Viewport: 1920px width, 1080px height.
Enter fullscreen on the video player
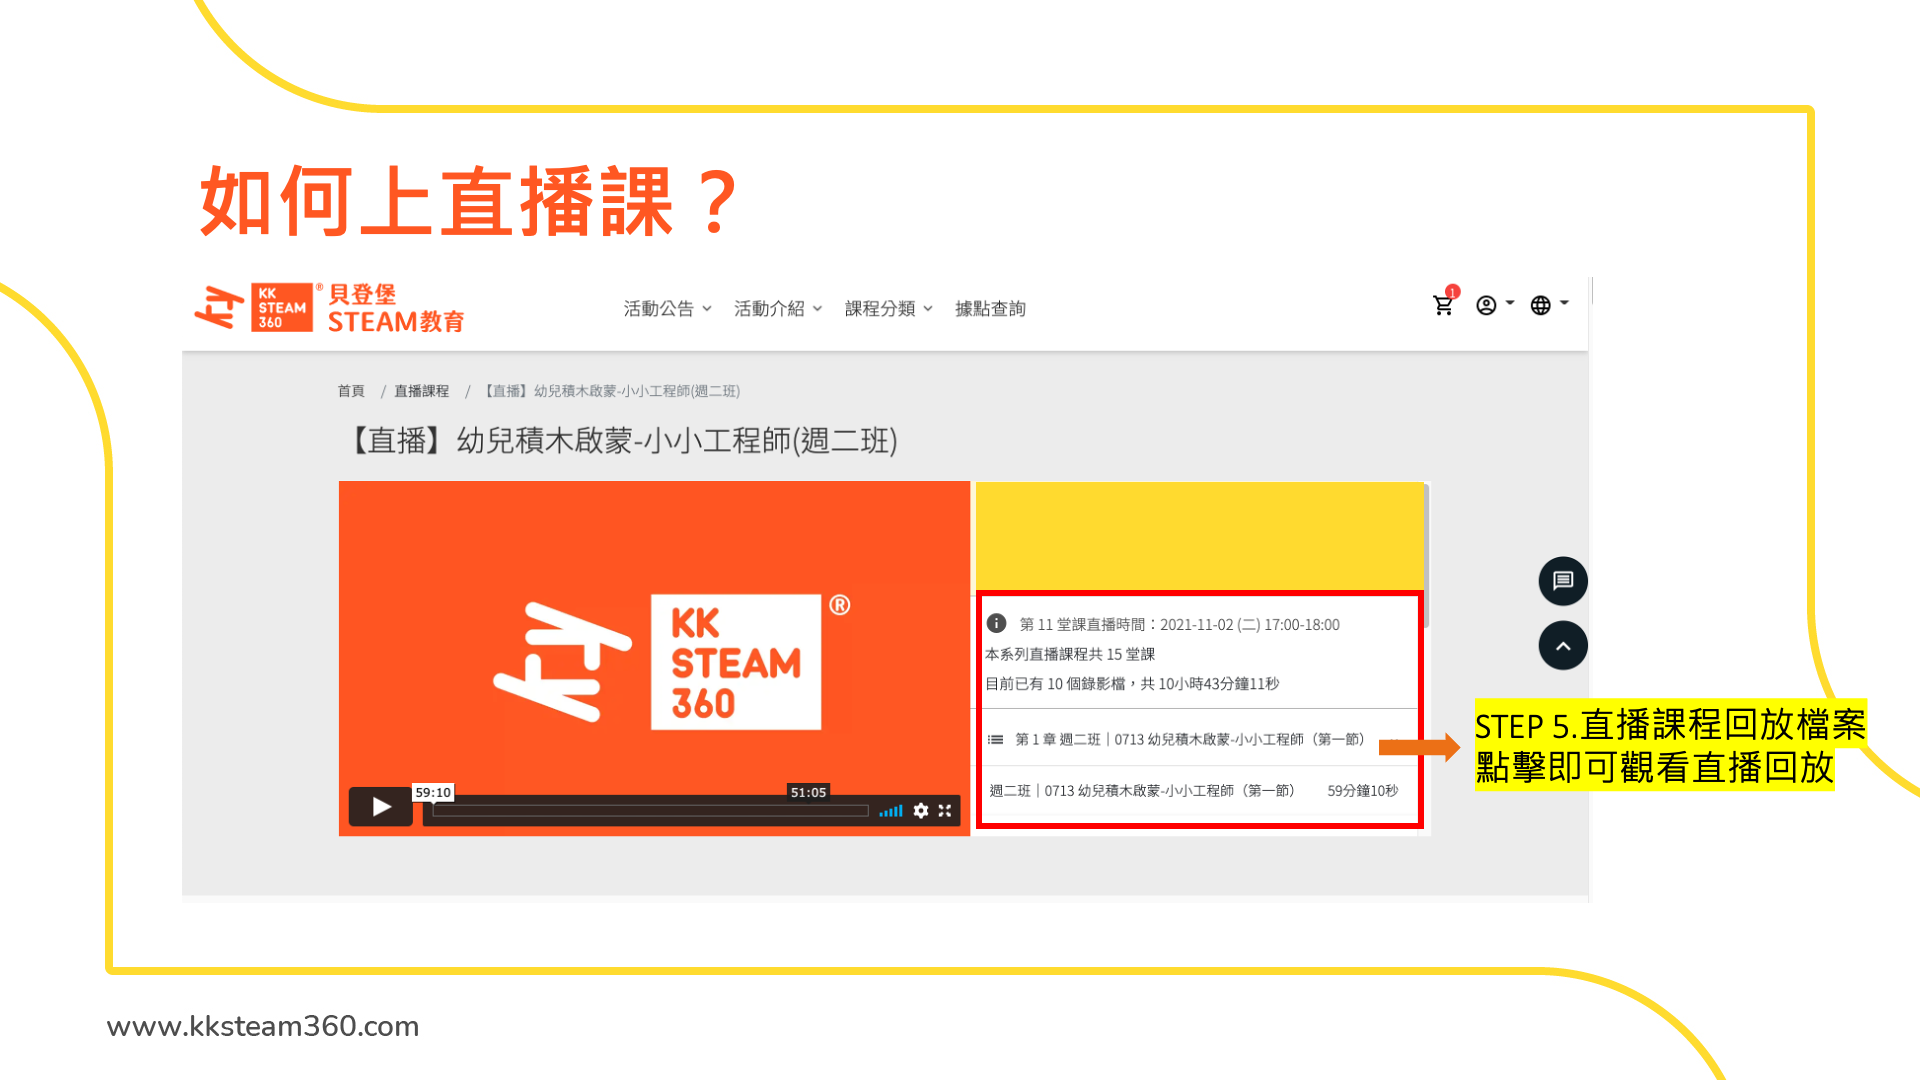point(945,811)
